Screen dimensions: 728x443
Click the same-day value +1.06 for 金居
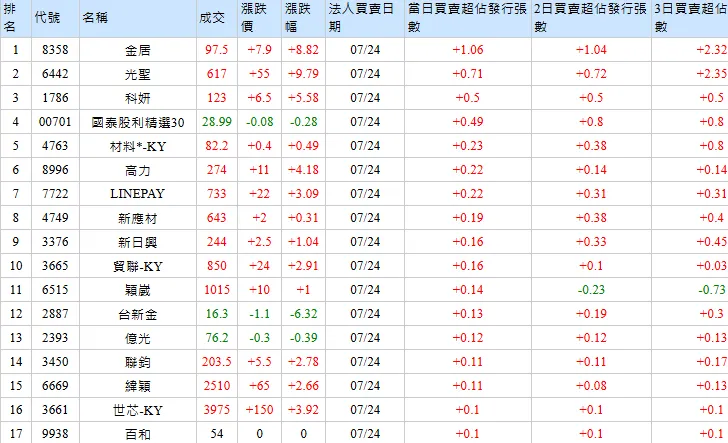(468, 50)
